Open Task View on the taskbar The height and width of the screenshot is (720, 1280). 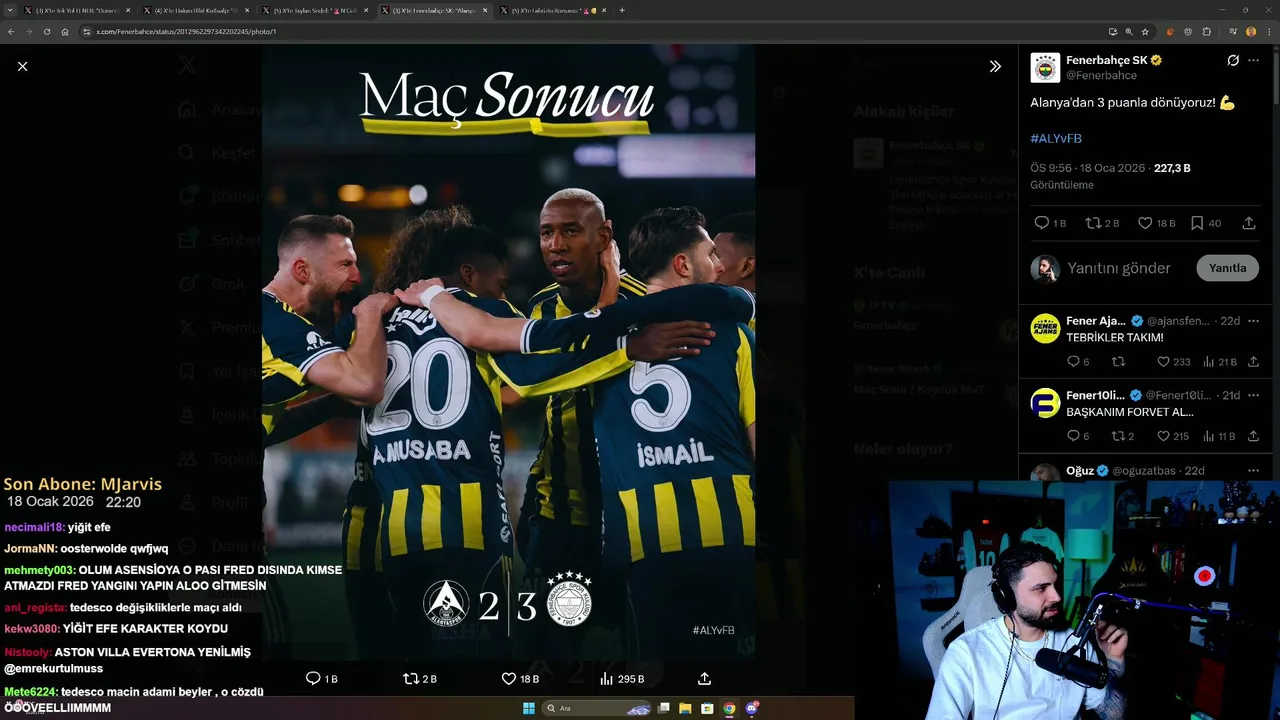(x=663, y=708)
